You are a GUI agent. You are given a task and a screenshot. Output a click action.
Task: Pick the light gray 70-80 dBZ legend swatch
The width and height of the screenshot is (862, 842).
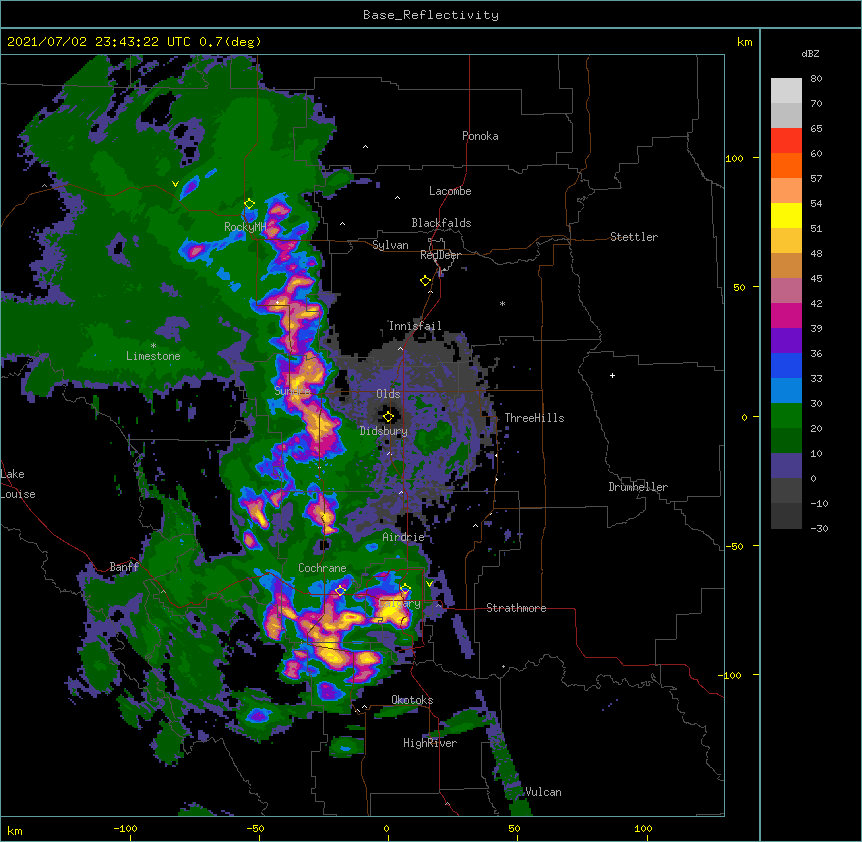coord(786,91)
